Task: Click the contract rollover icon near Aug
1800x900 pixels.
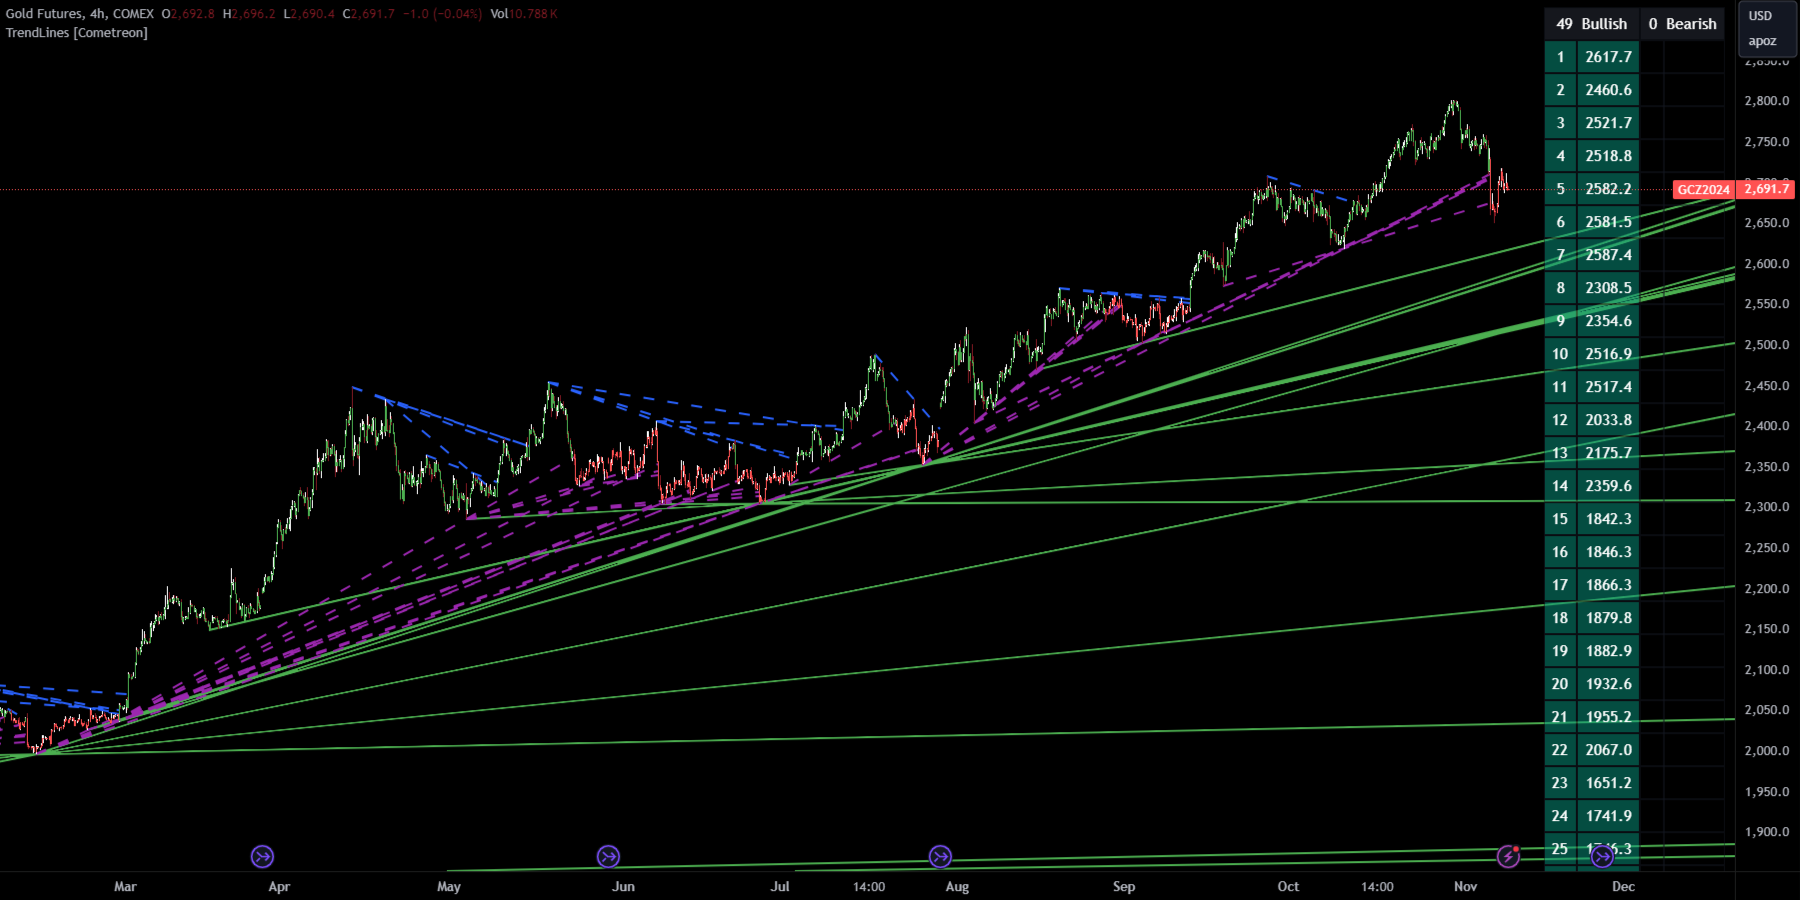Action: click(x=940, y=857)
